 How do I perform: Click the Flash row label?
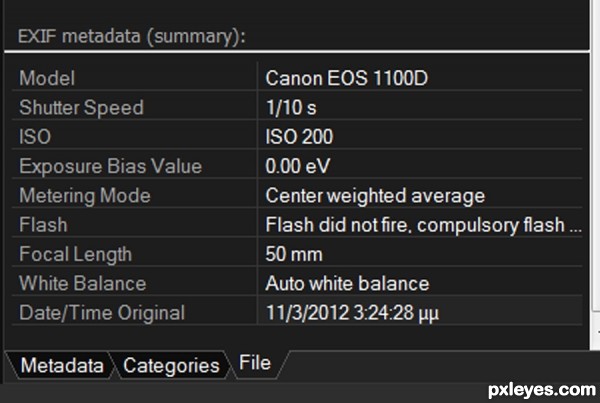40,224
